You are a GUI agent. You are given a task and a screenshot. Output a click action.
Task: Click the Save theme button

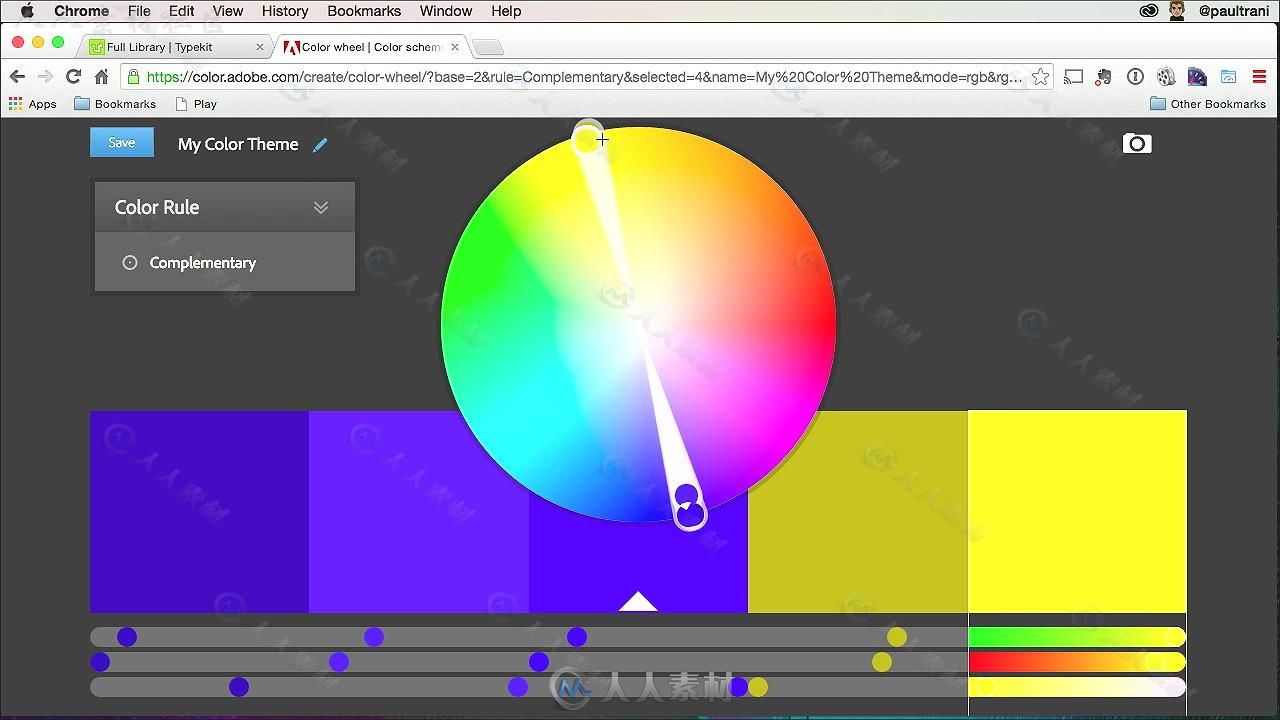[x=122, y=143]
